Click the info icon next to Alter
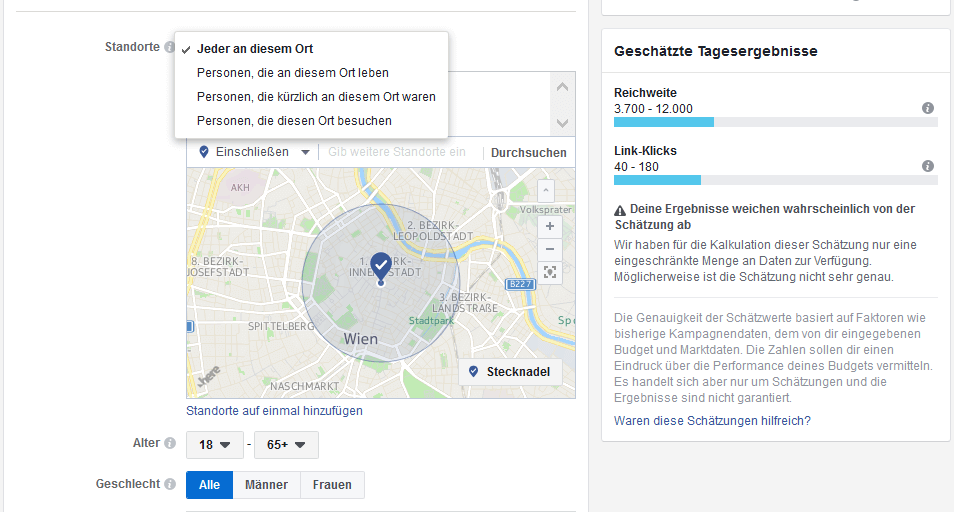Viewport: 954px width, 512px height. click(169, 443)
